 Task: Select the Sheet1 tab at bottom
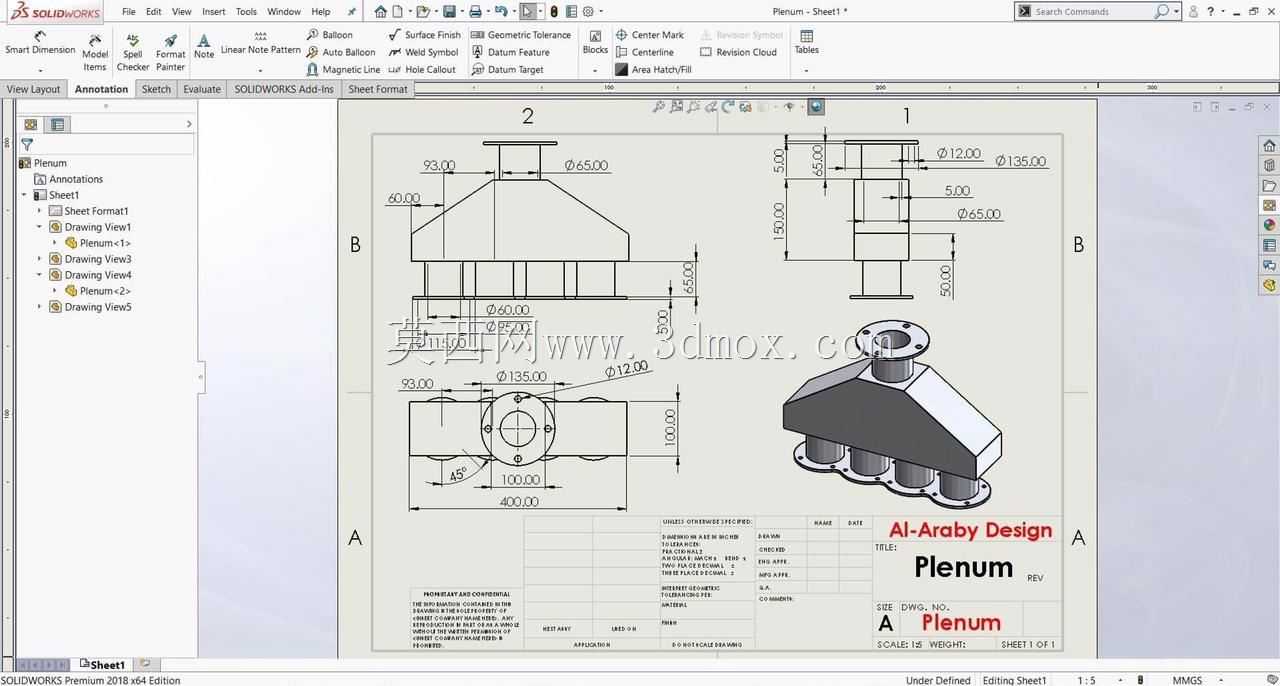click(103, 664)
